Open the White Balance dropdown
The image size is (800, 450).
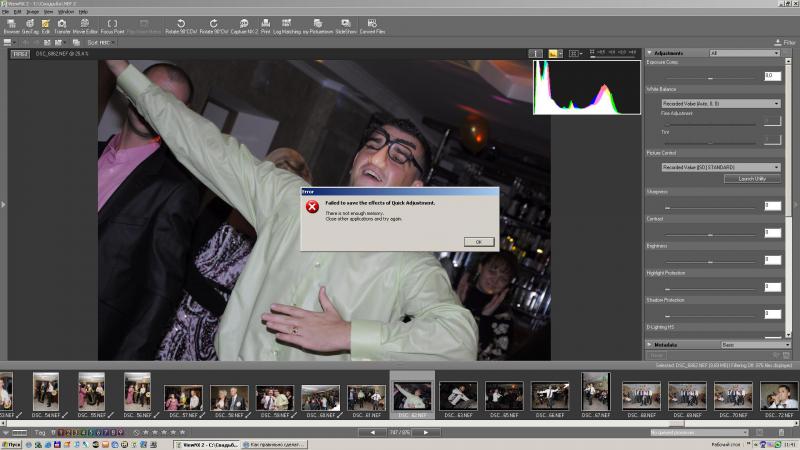[x=720, y=104]
